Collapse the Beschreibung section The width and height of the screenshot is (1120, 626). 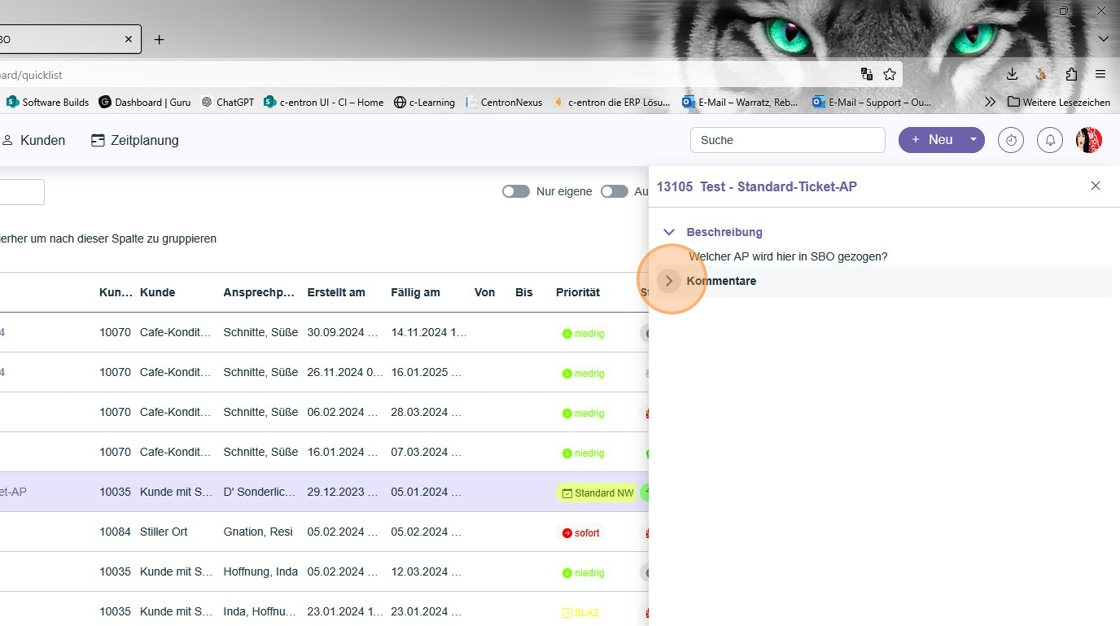coord(669,232)
